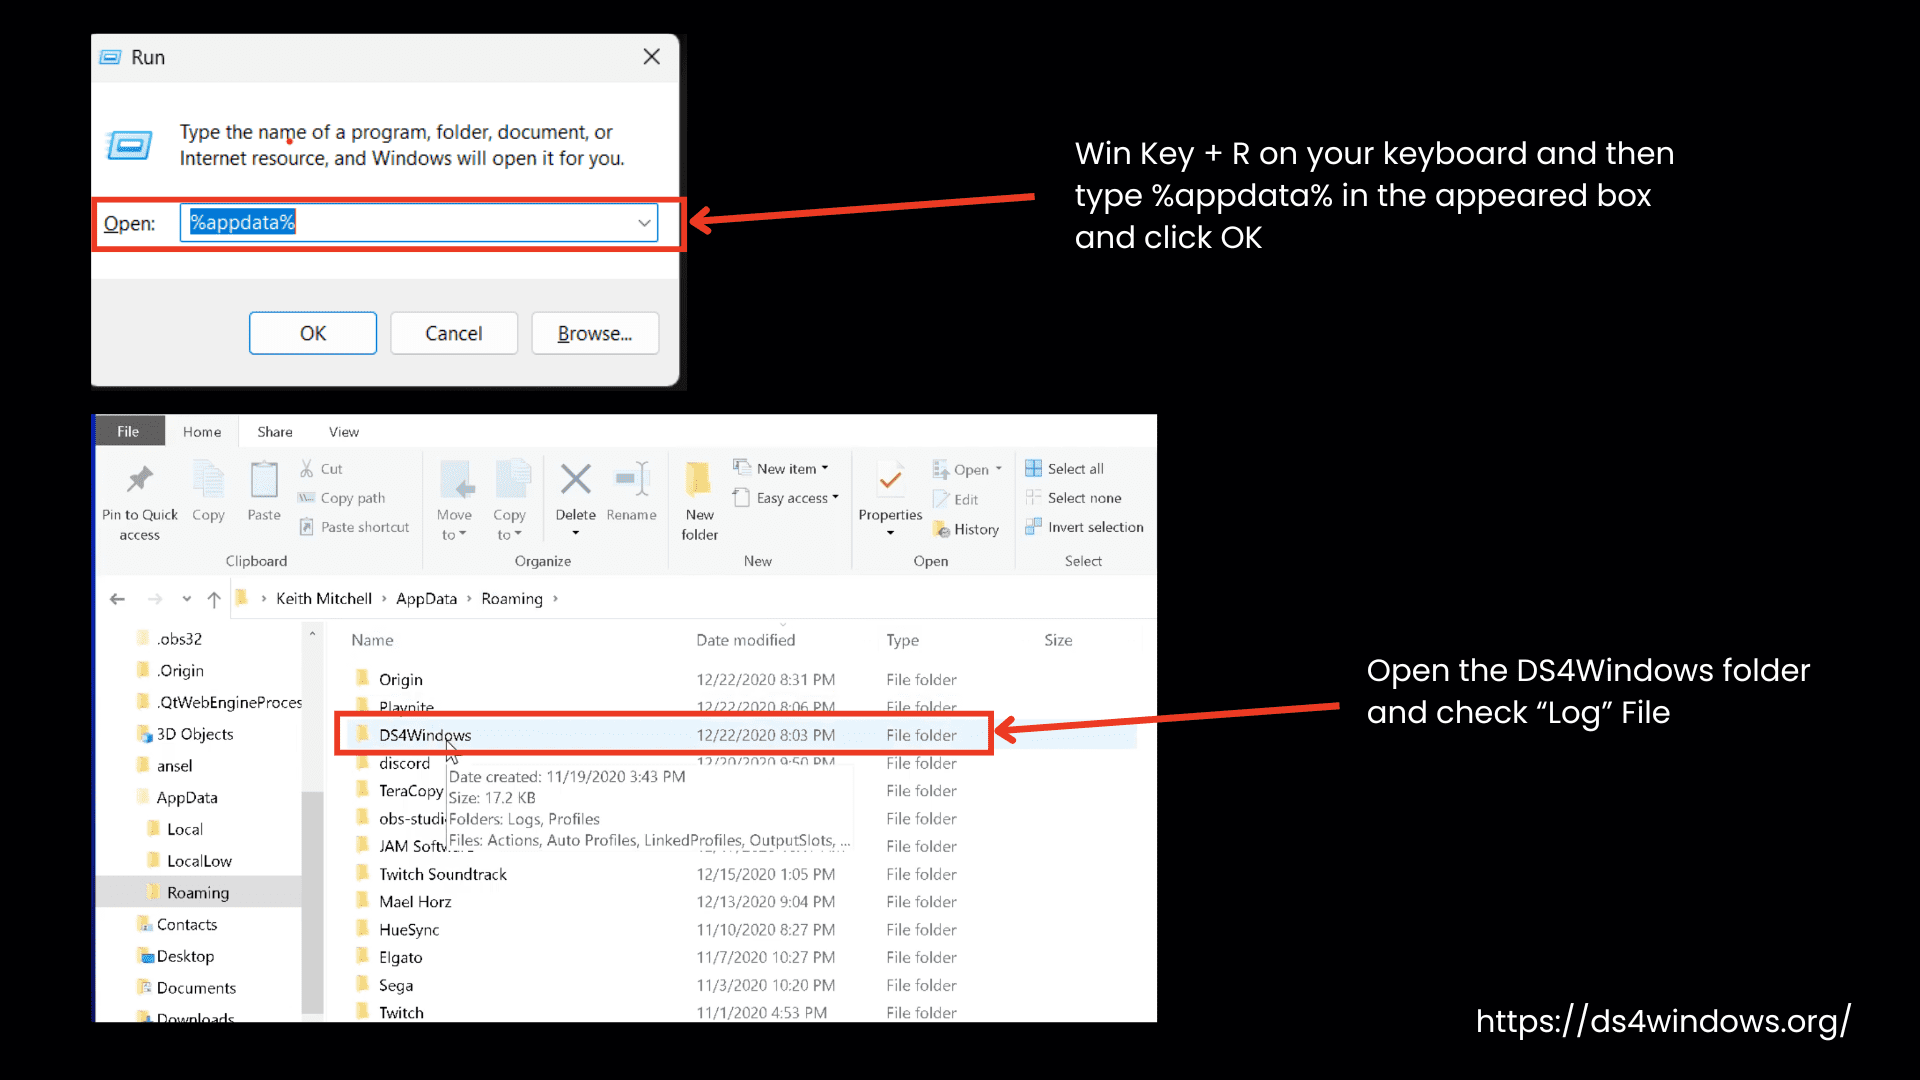Click Roaming breadcrumb in address bar
This screenshot has height=1080, width=1920.
coord(512,599)
